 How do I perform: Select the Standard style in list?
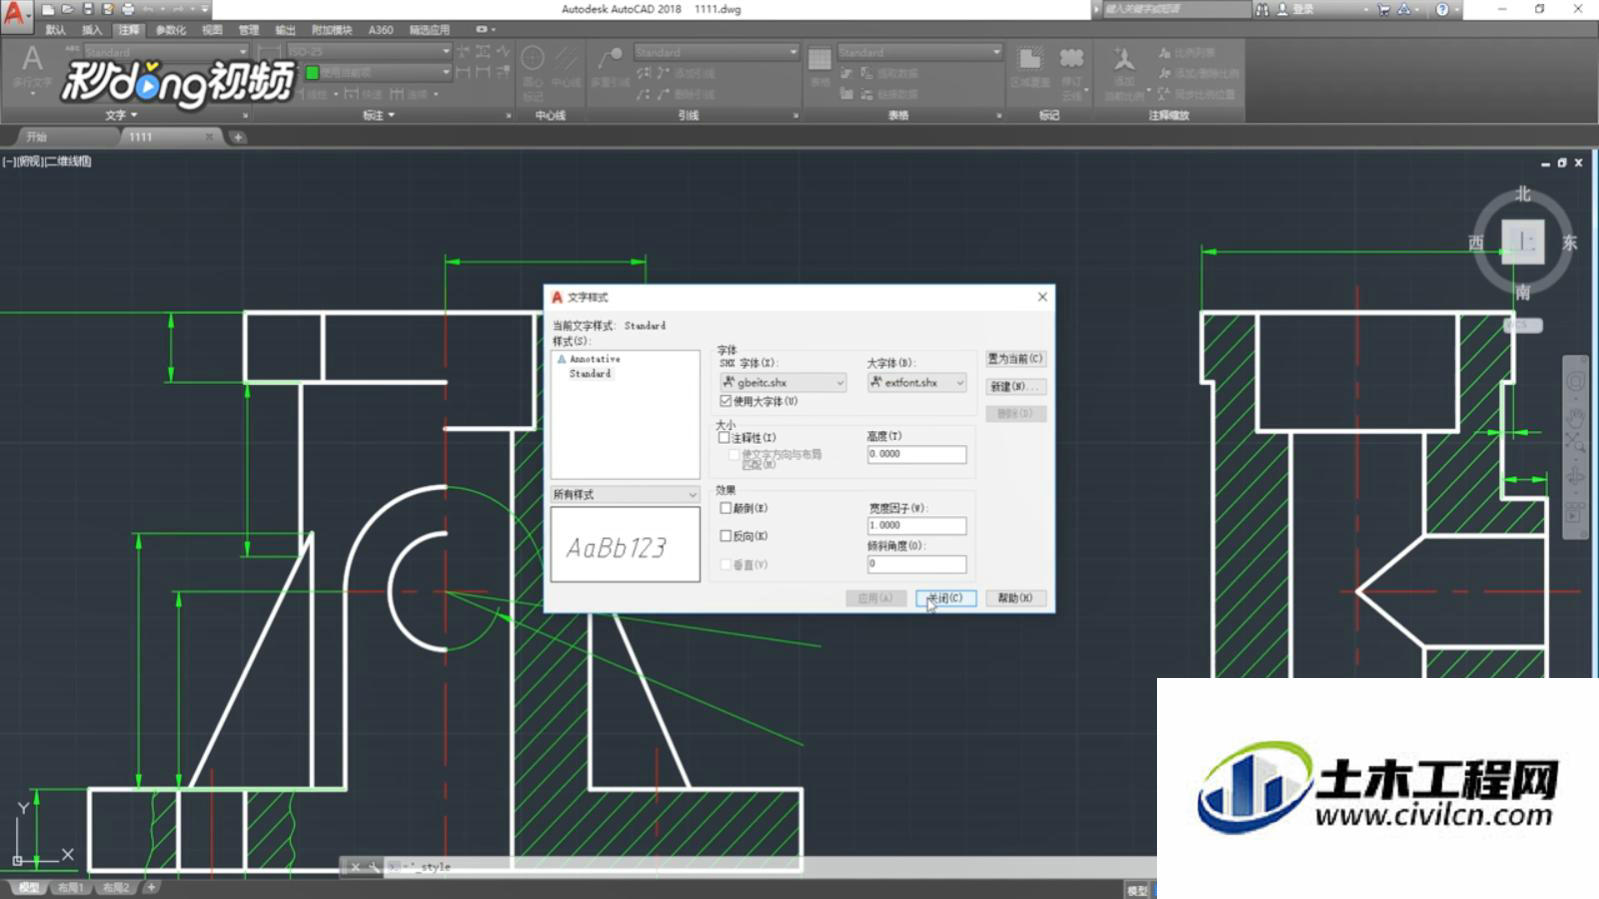tap(590, 374)
